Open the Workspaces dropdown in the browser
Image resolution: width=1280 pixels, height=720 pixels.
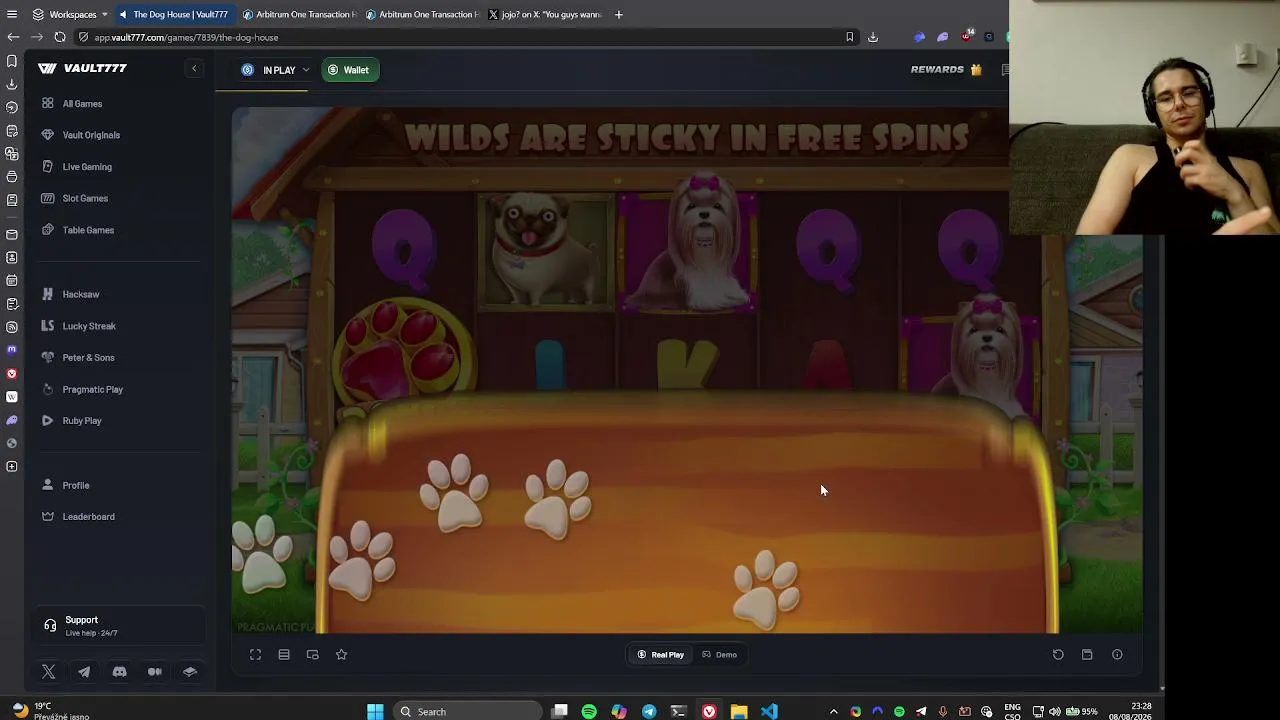click(x=70, y=14)
